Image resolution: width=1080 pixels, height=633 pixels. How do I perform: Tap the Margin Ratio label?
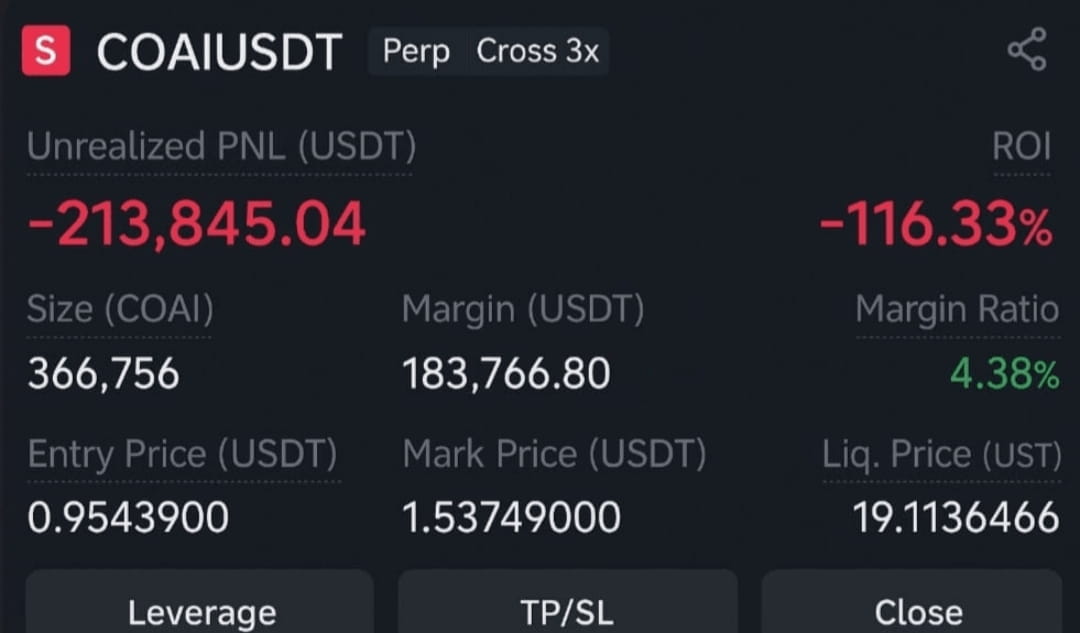(x=957, y=309)
